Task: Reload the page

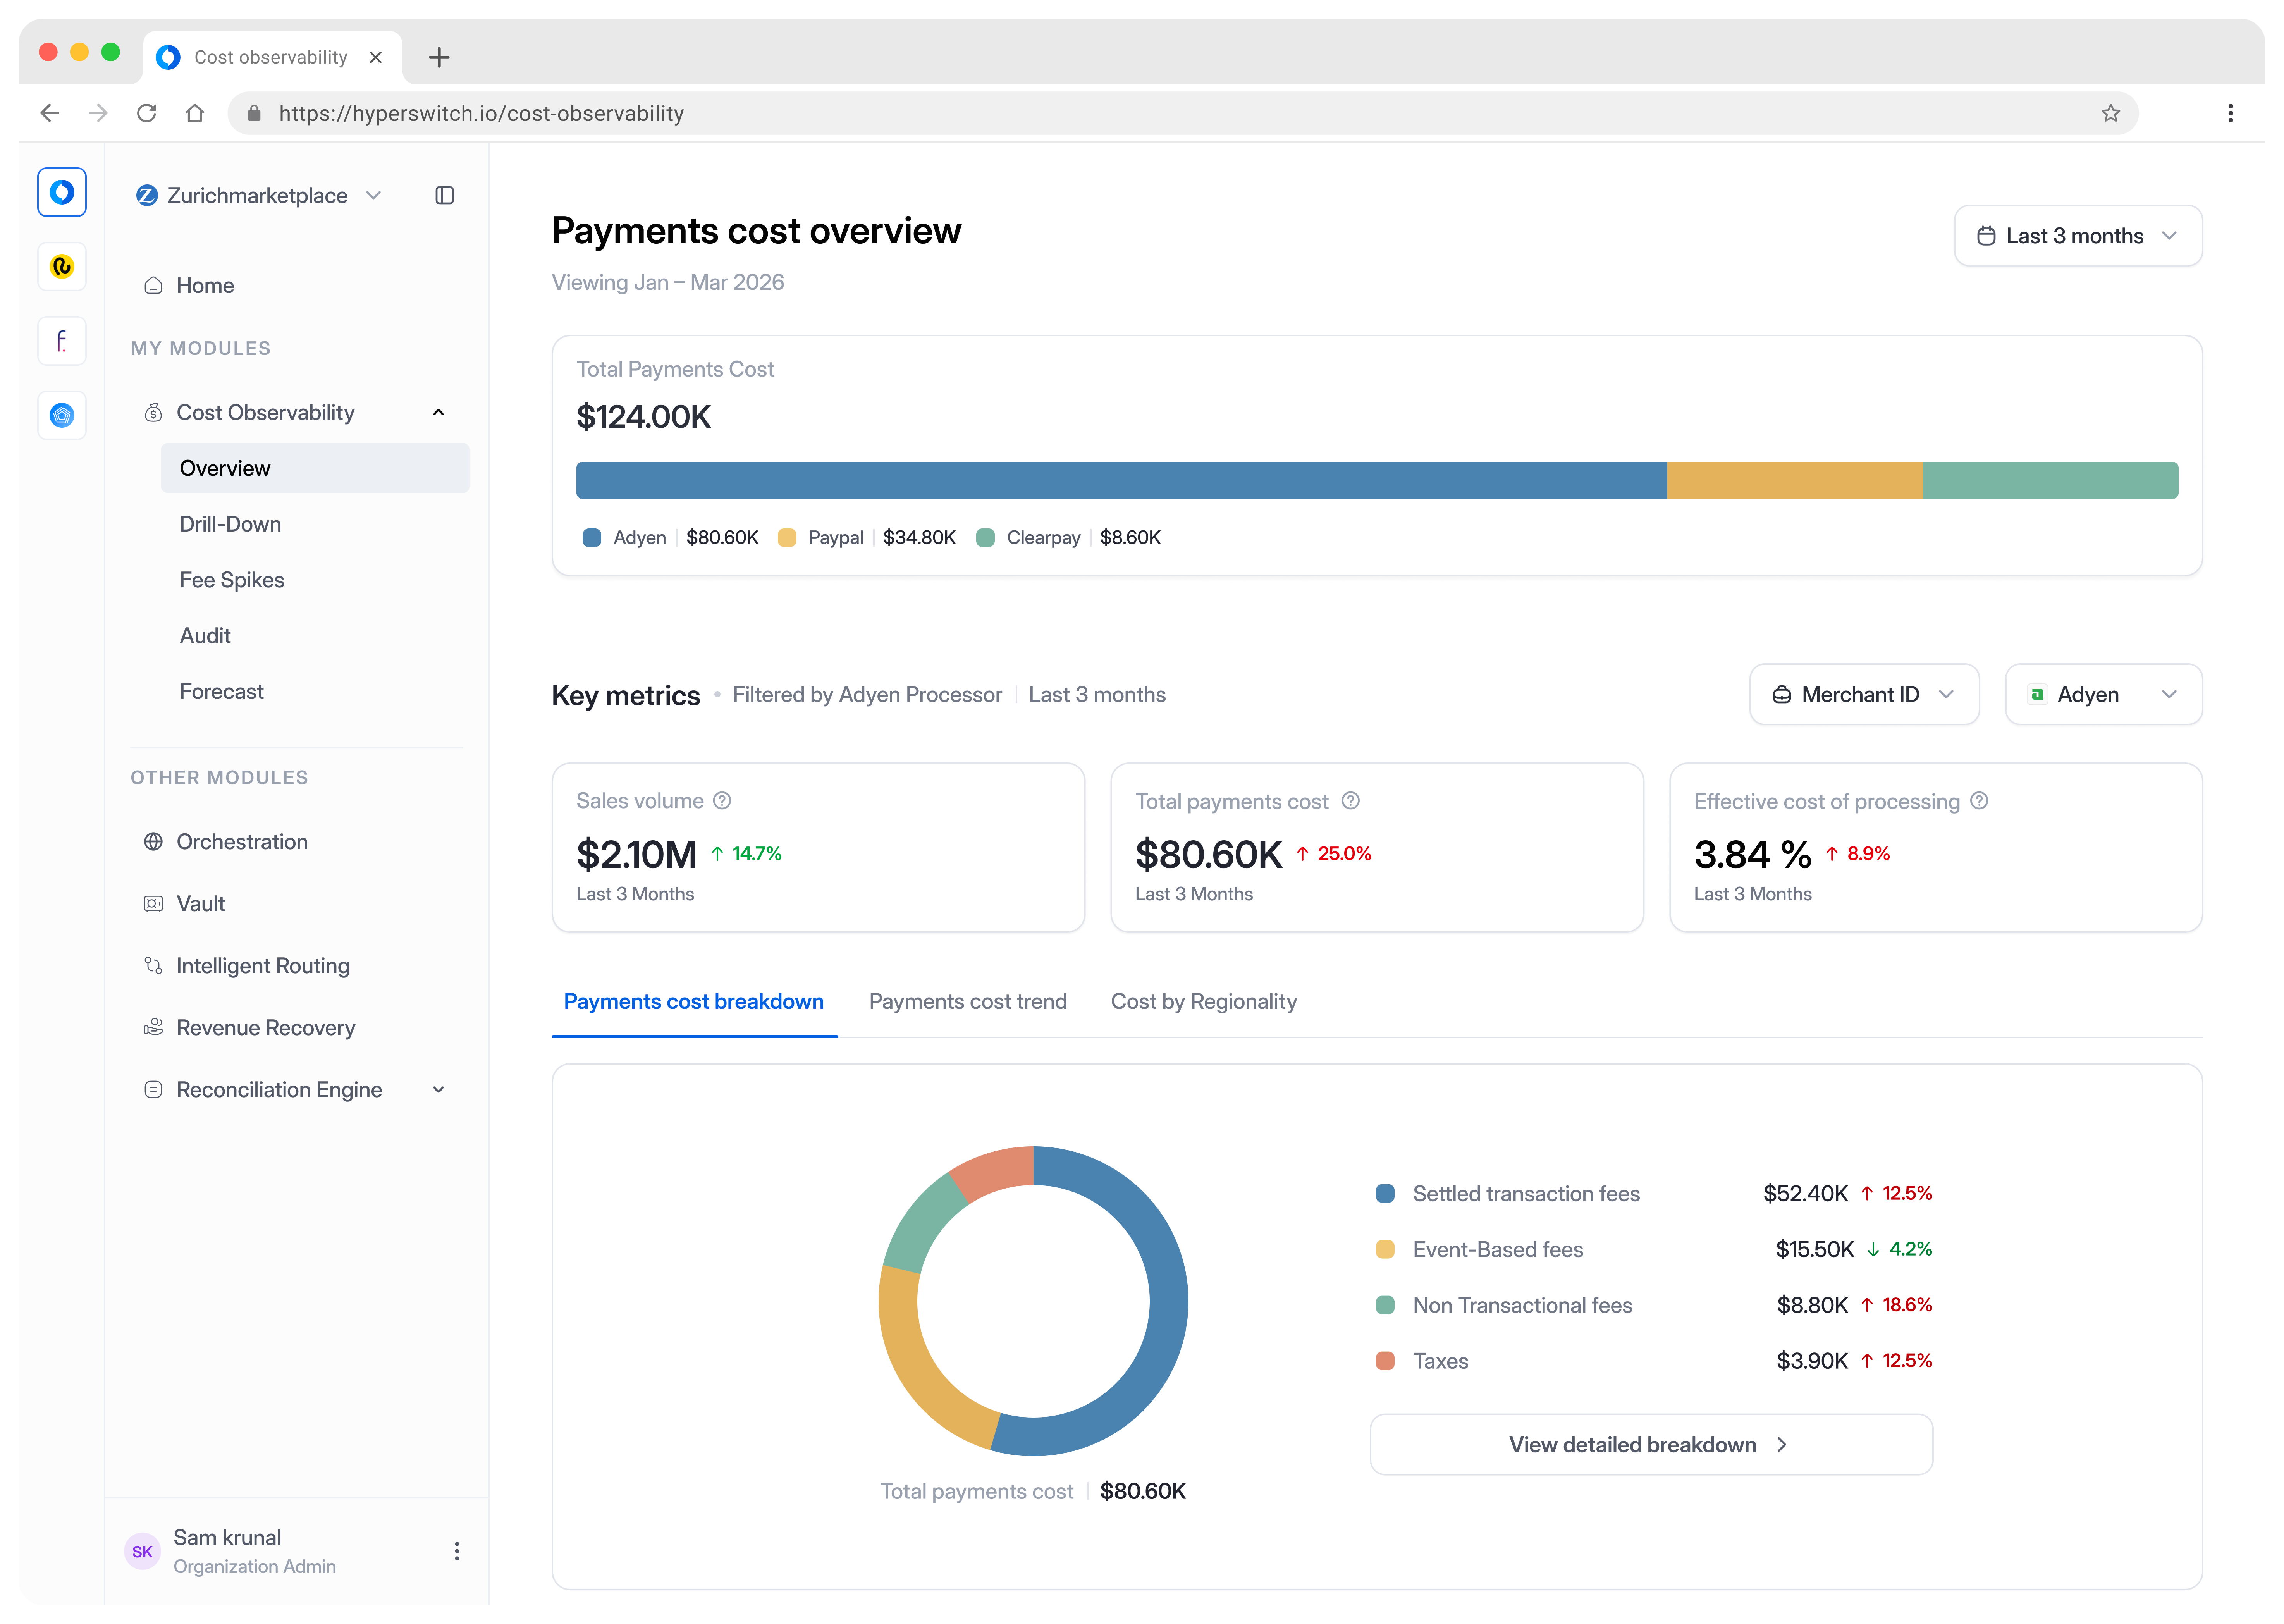Action: point(146,113)
